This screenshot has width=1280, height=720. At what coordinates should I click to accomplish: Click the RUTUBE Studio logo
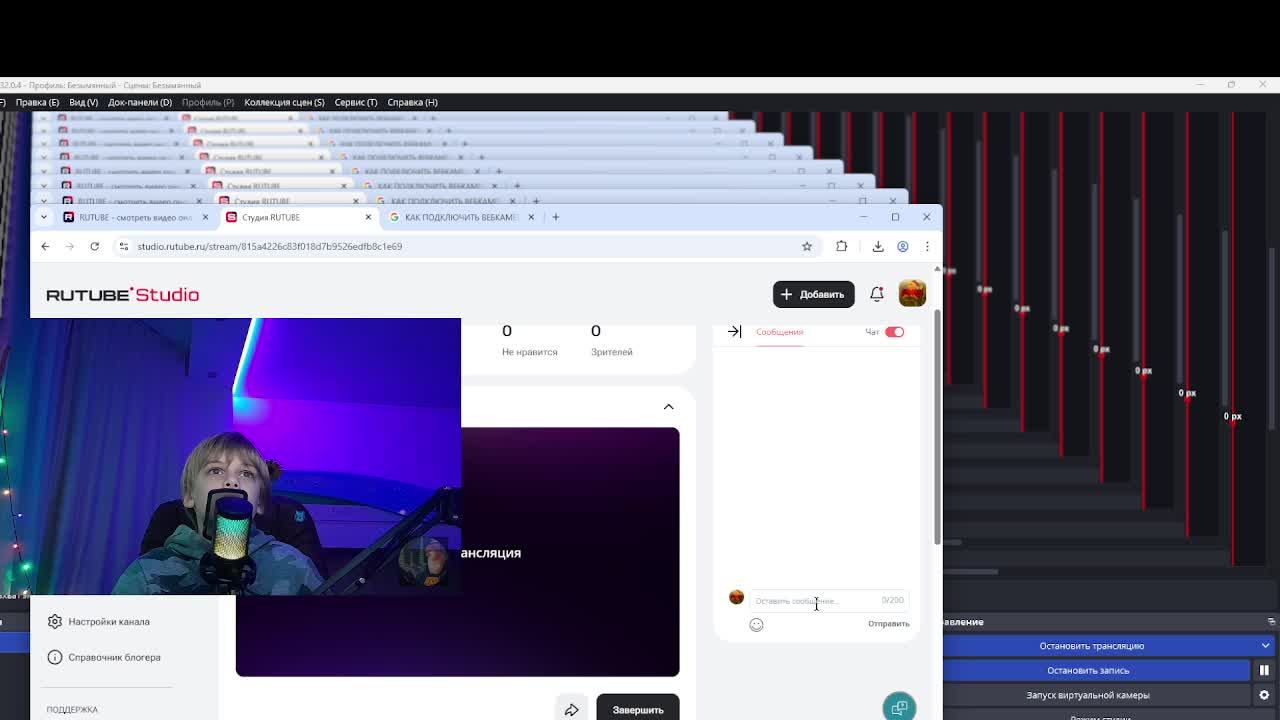[123, 294]
